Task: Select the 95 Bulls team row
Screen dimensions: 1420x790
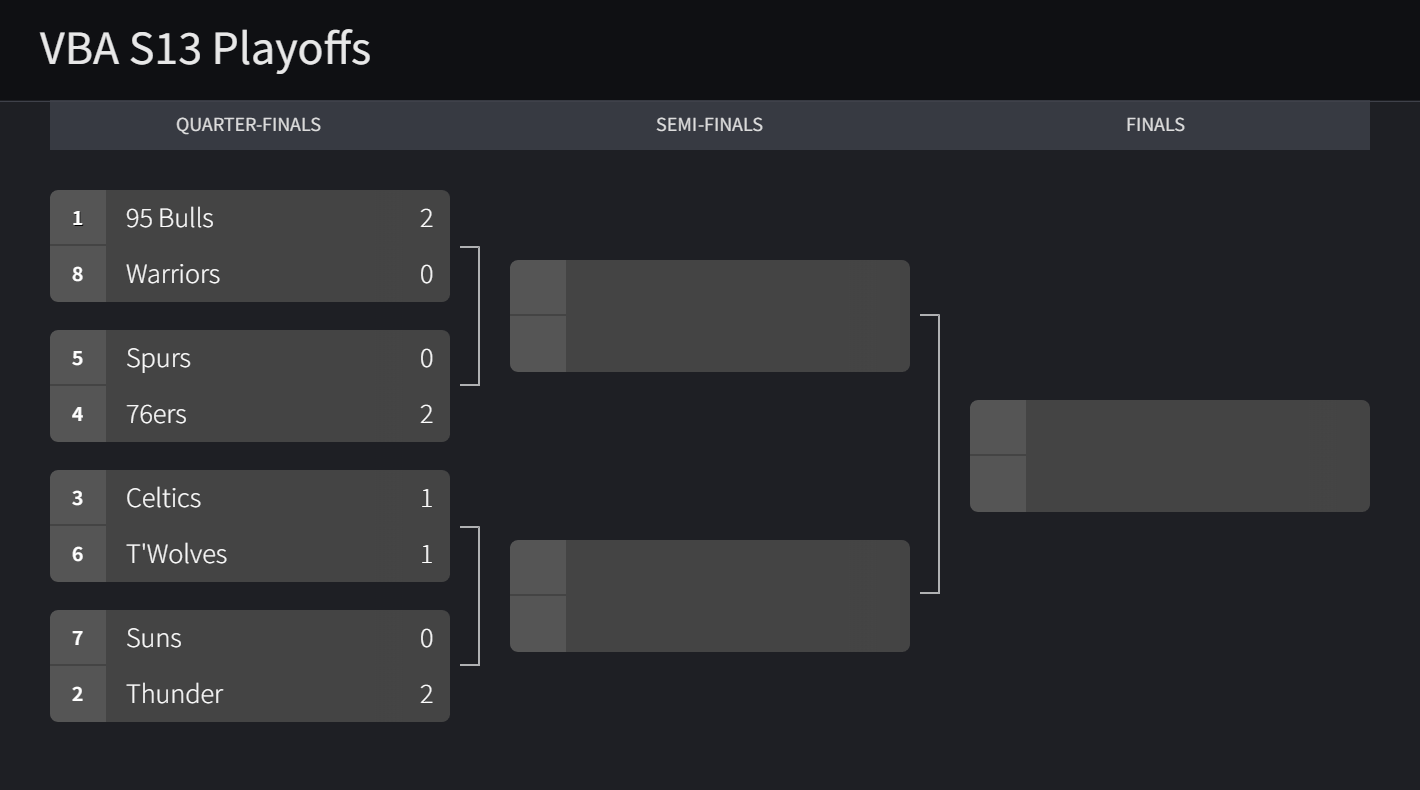Action: (x=250, y=217)
